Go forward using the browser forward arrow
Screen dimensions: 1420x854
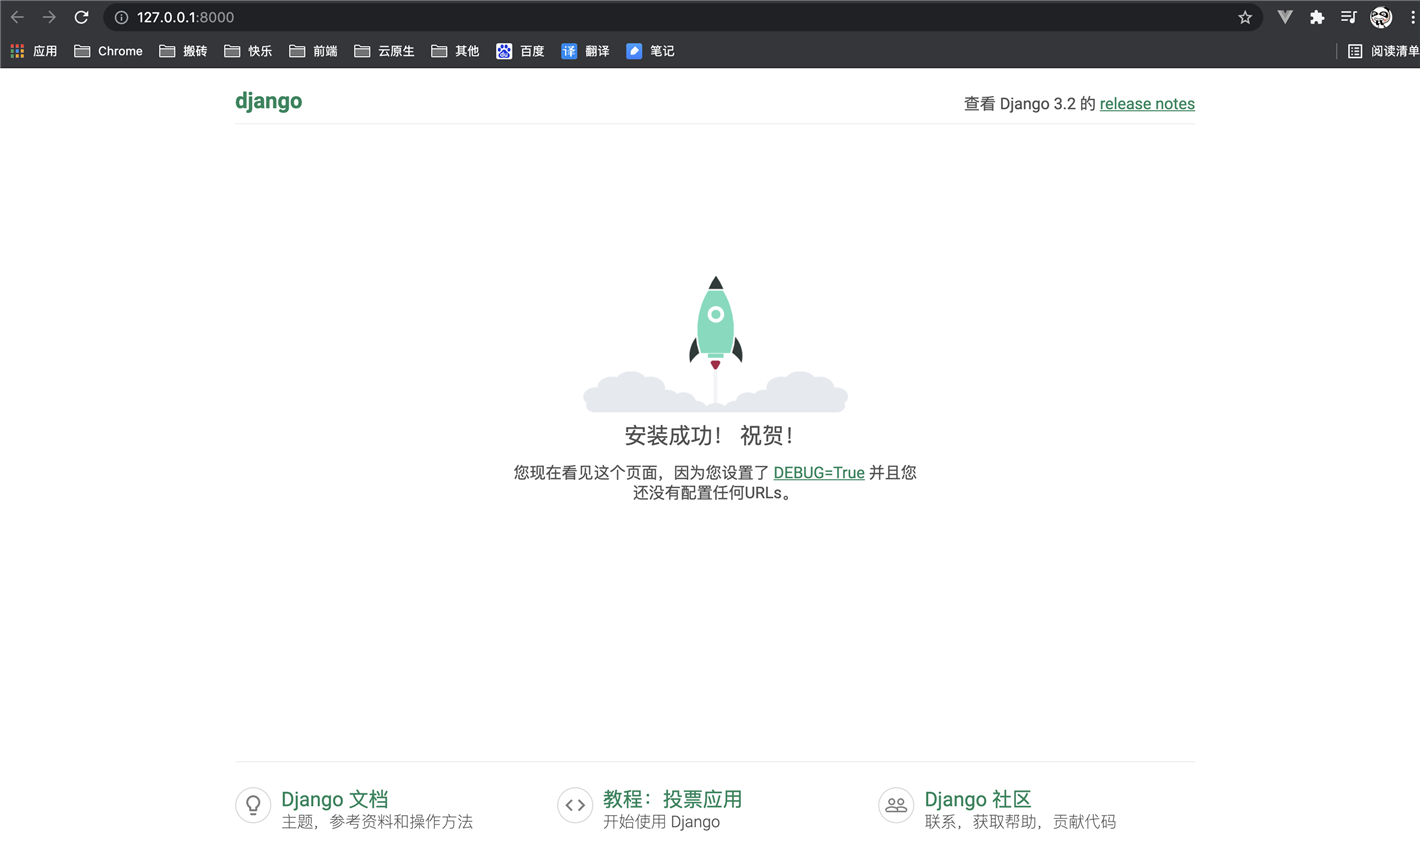click(49, 17)
